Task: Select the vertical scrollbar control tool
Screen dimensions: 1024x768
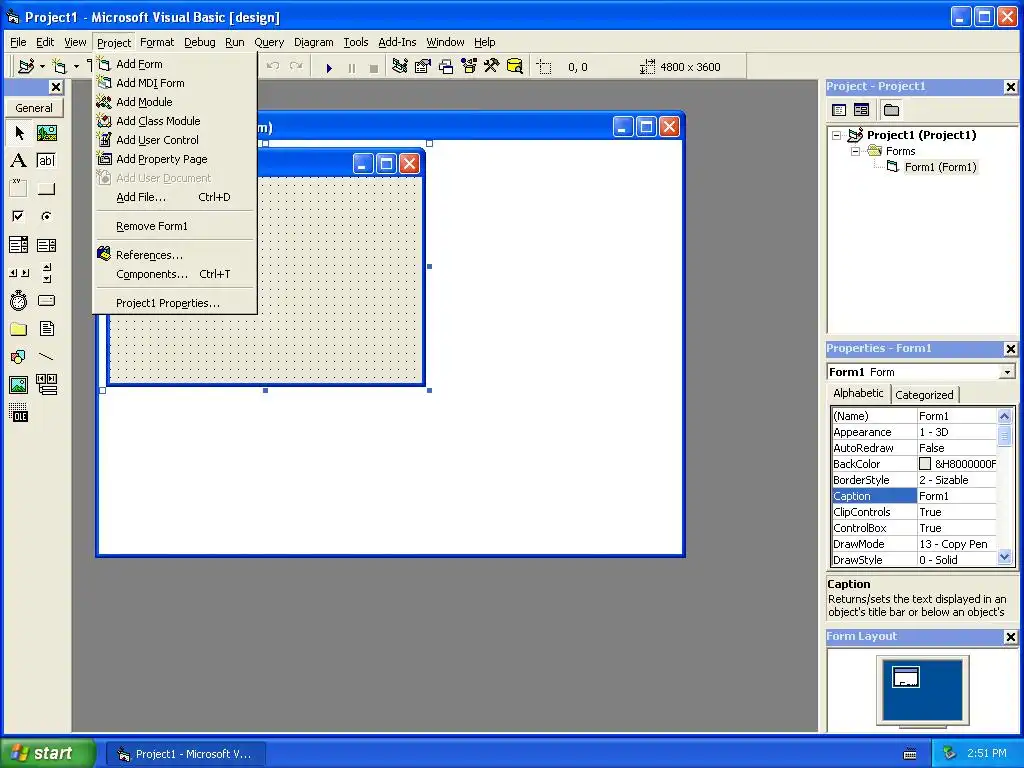Action: (x=46, y=273)
